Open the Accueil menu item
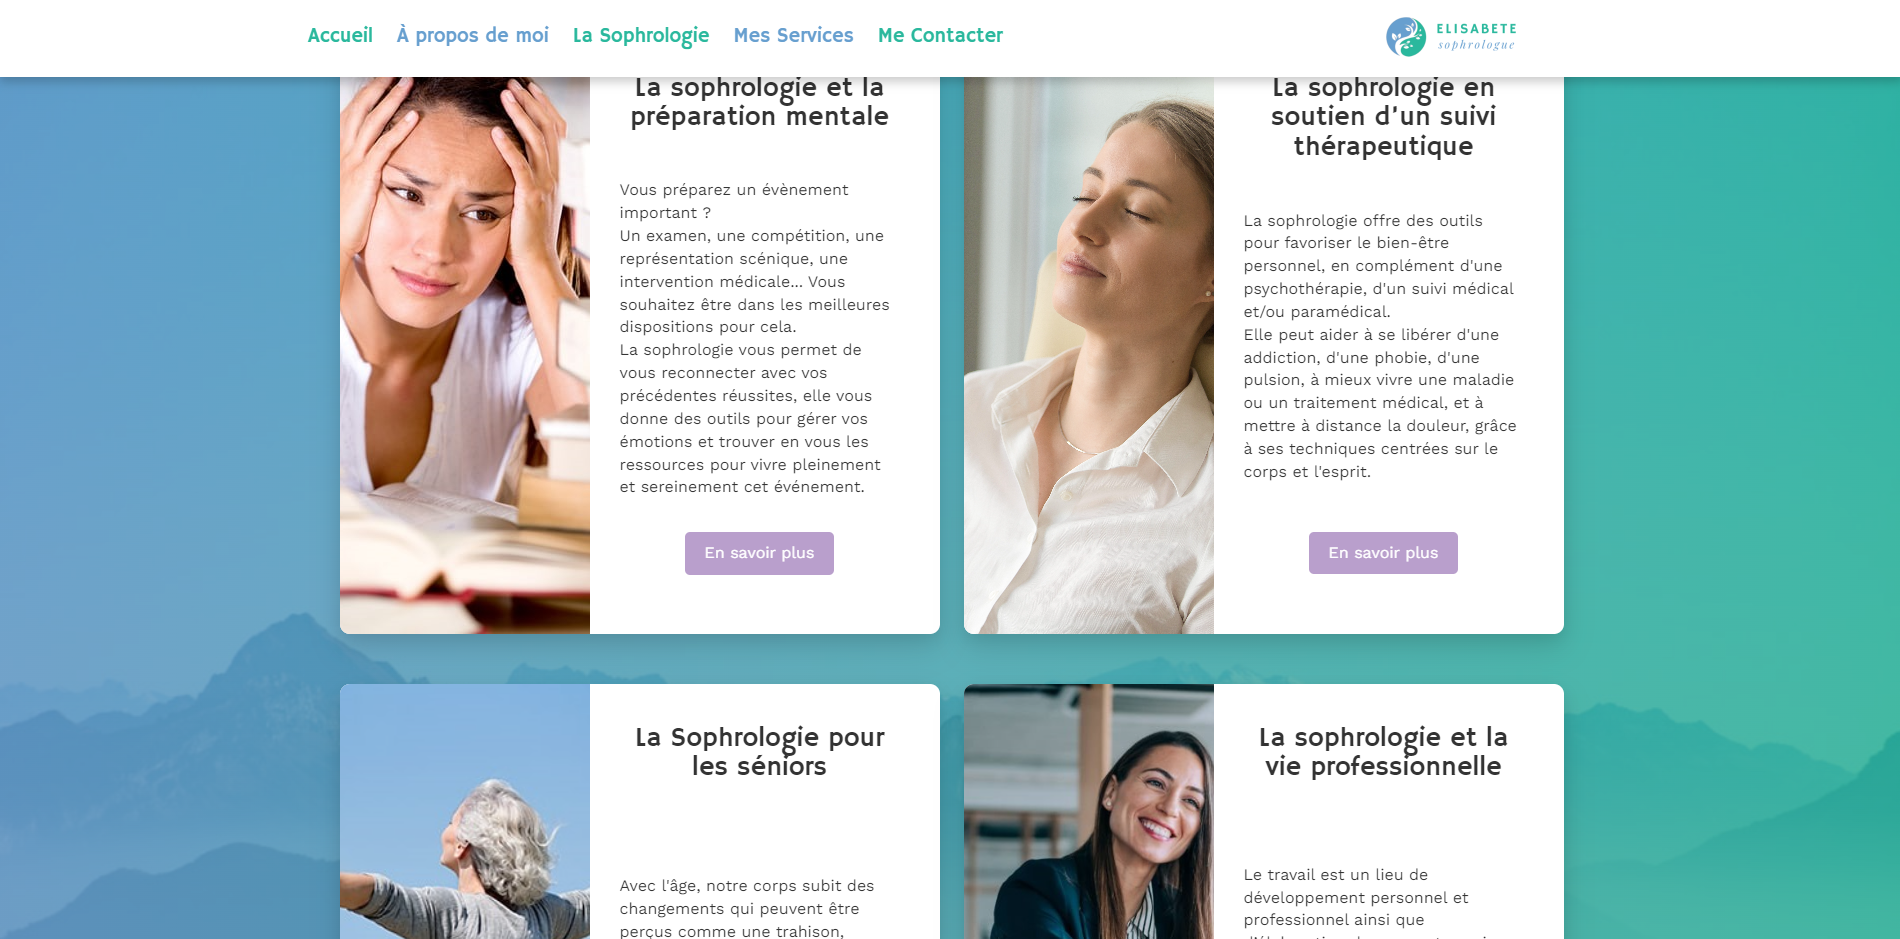The image size is (1900, 939). point(340,35)
